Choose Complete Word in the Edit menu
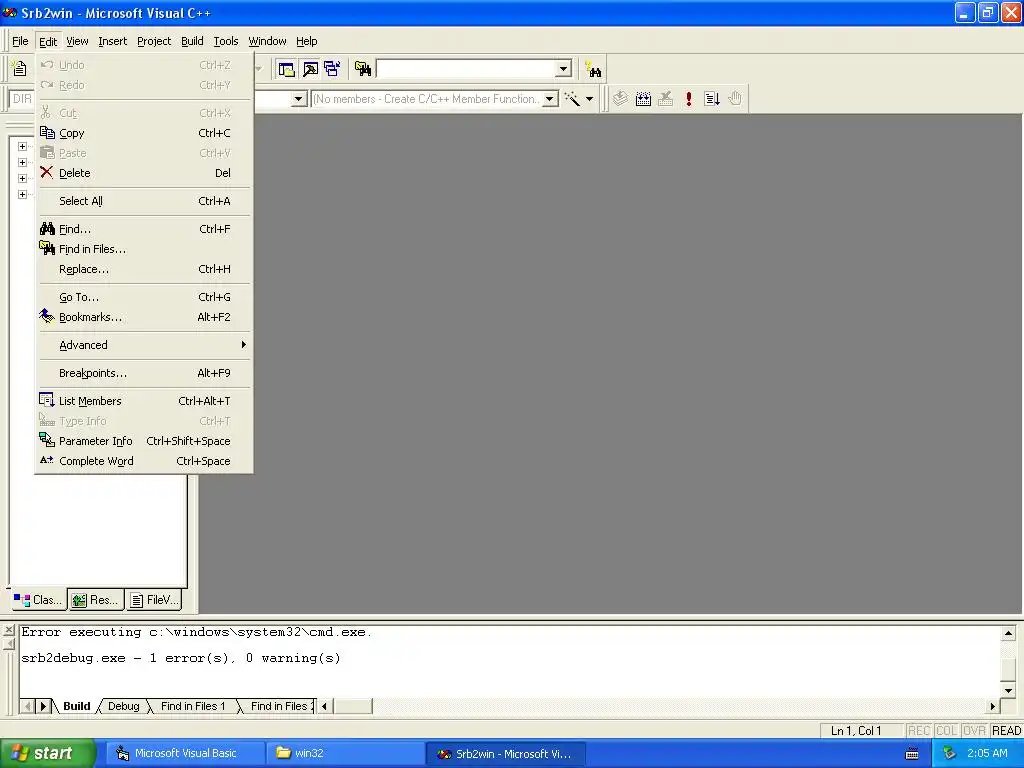The image size is (1024, 768). pyautogui.click(x=144, y=461)
